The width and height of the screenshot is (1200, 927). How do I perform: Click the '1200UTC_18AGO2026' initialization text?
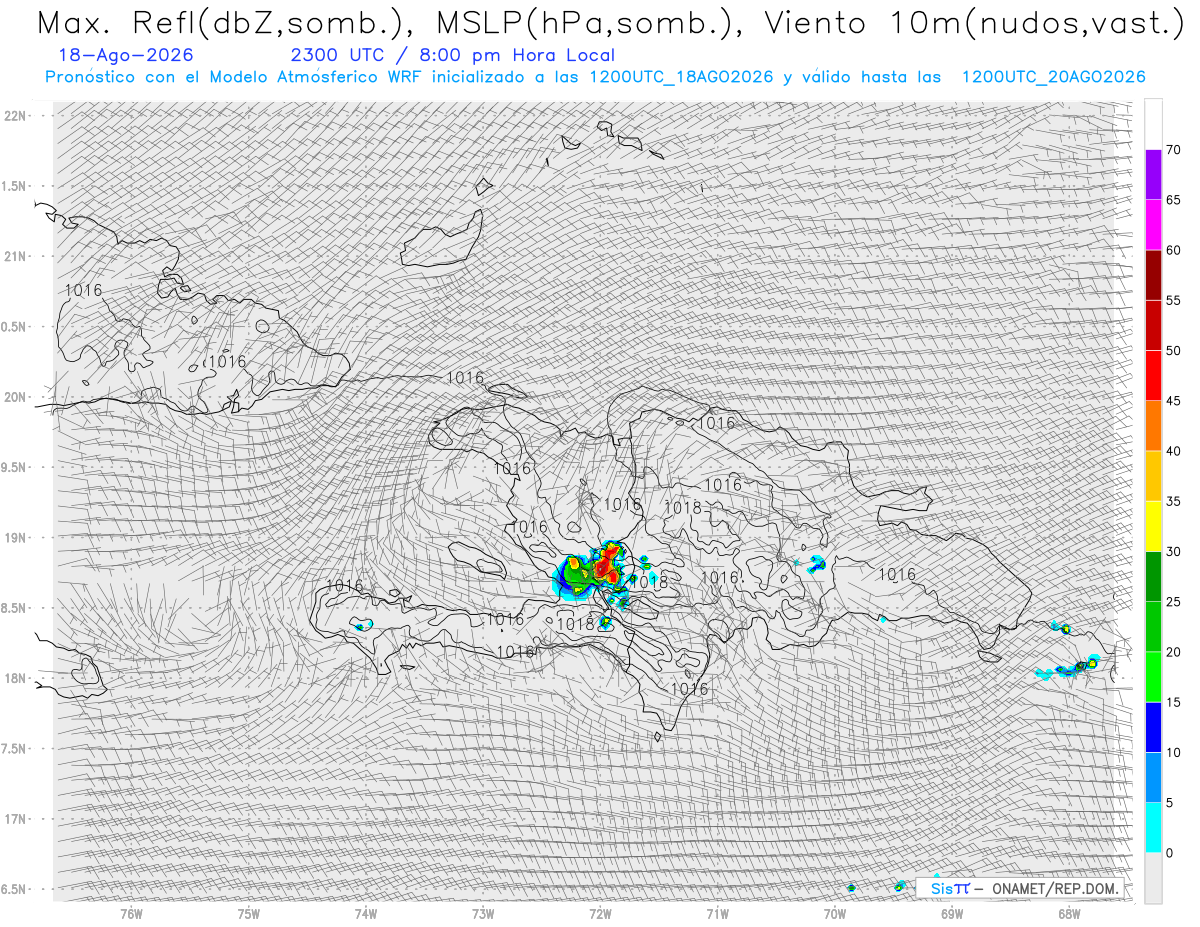pyautogui.click(x=681, y=77)
